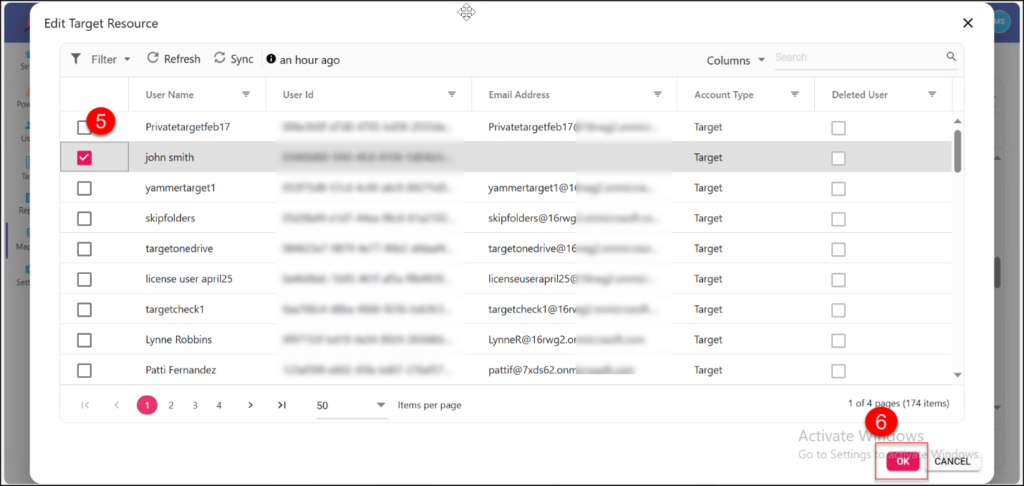The width and height of the screenshot is (1024, 486).
Task: Click the Patti Fernandez user name
Action: (181, 370)
